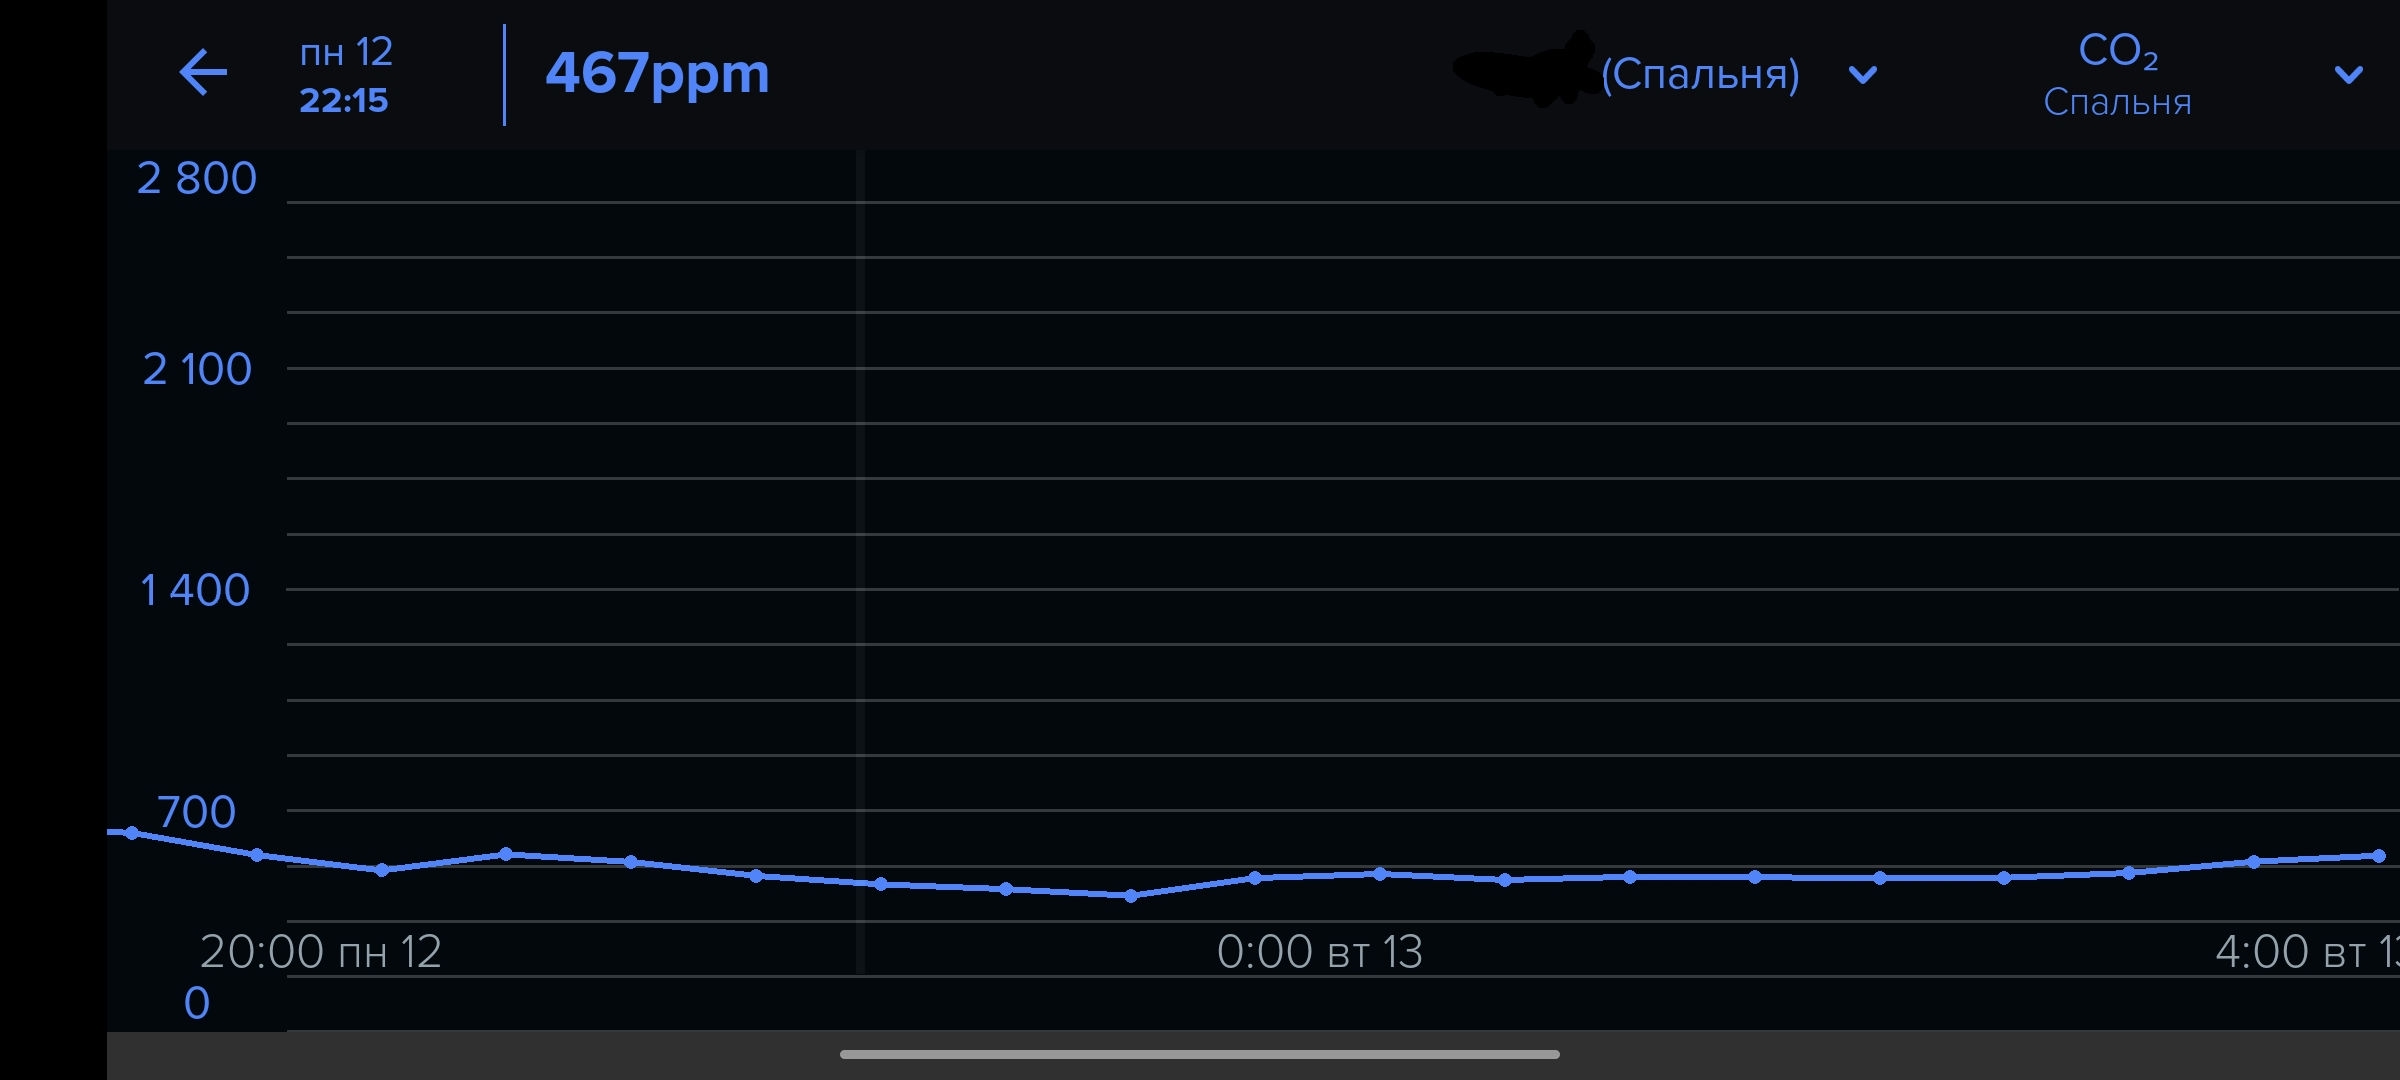Select the leftmost data point on chart

(x=131, y=833)
